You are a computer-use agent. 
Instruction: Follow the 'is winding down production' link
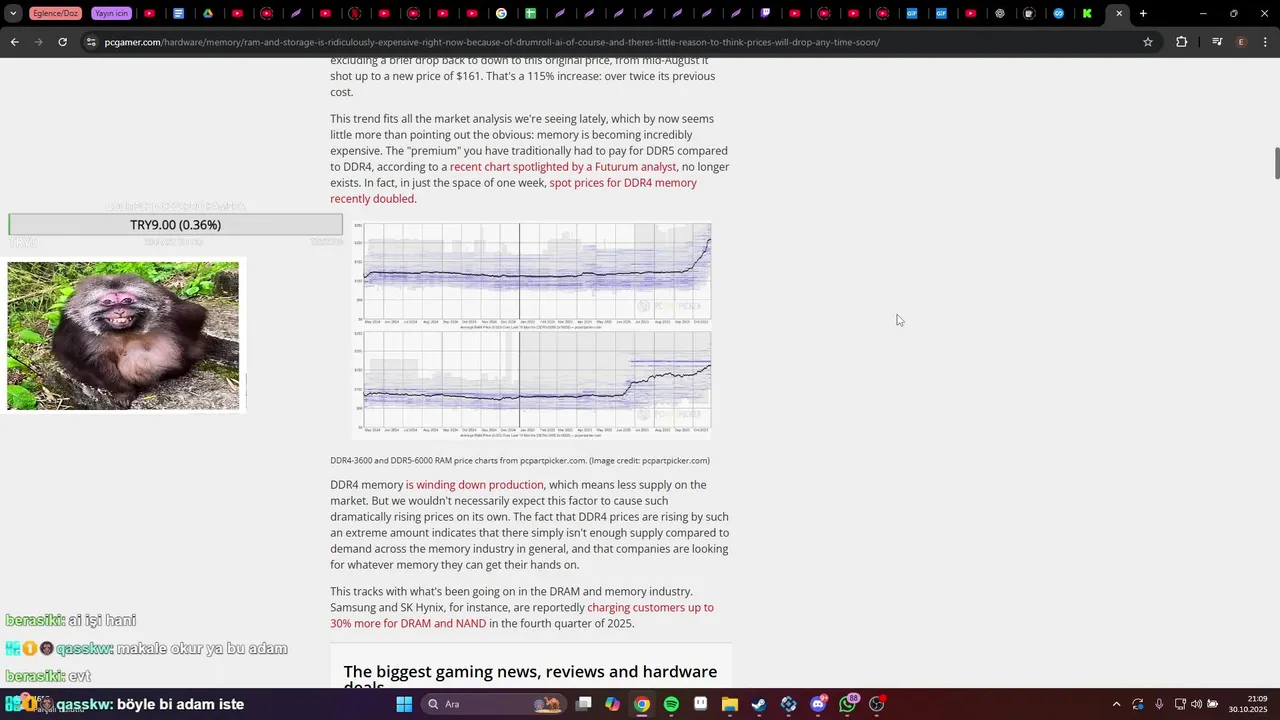click(475, 485)
